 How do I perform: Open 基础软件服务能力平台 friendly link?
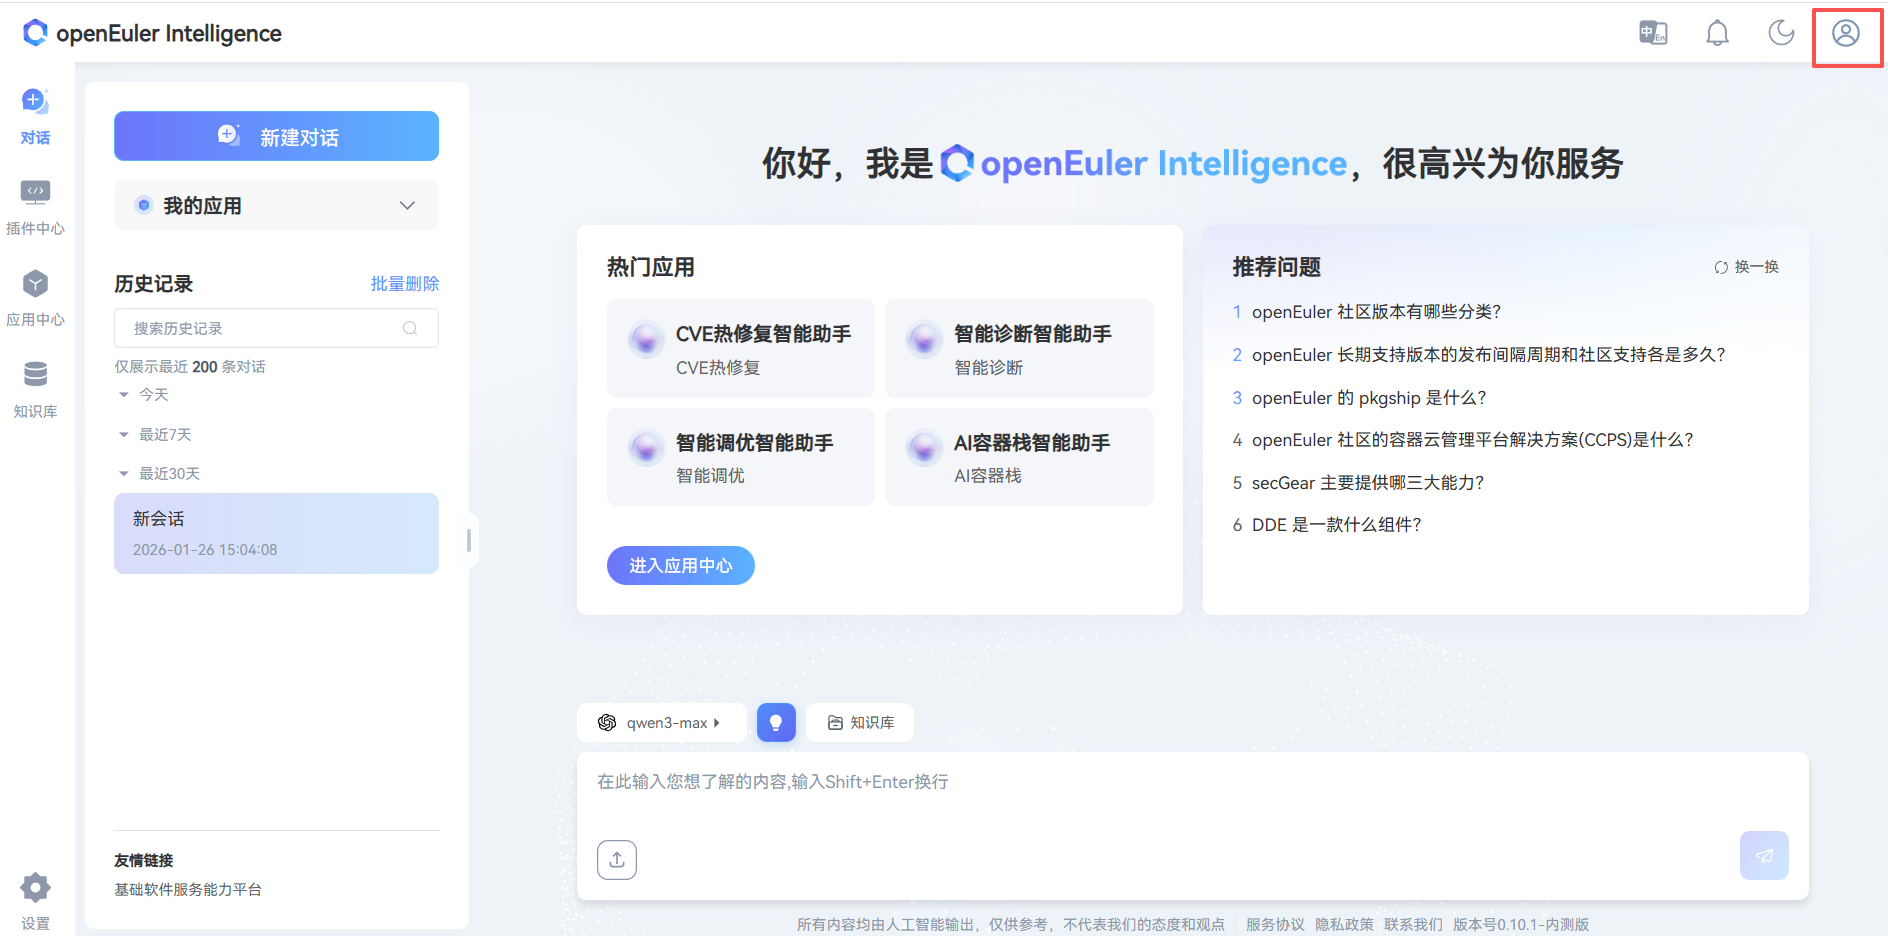pyautogui.click(x=188, y=889)
